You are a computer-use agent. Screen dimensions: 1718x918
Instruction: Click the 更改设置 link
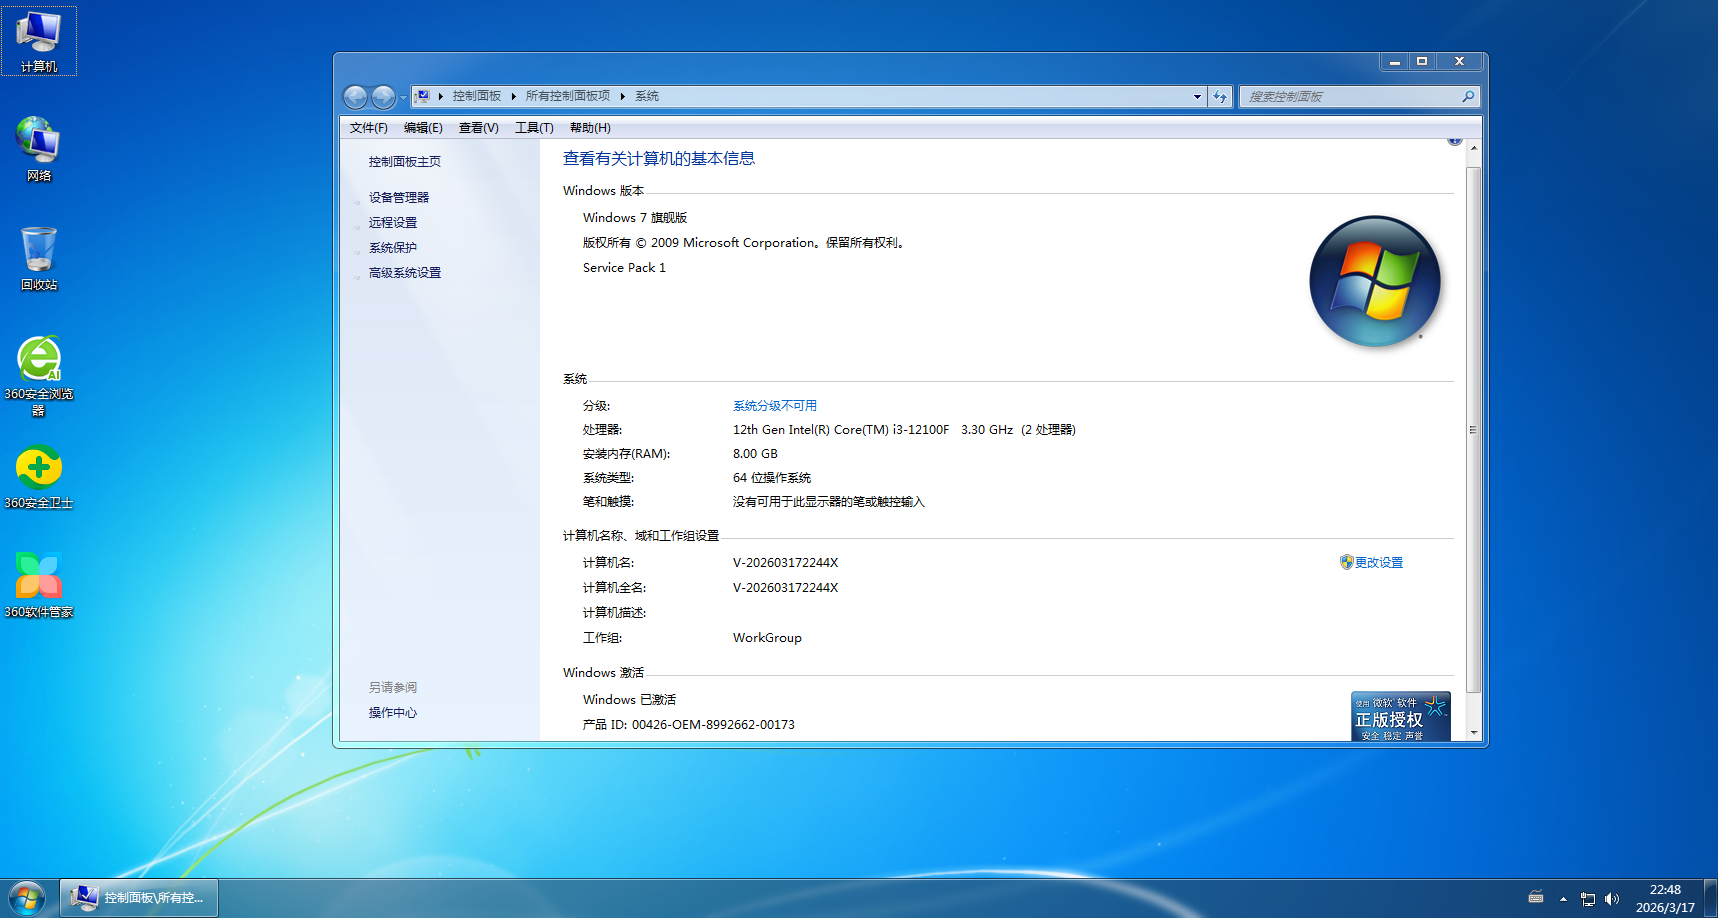1379,562
